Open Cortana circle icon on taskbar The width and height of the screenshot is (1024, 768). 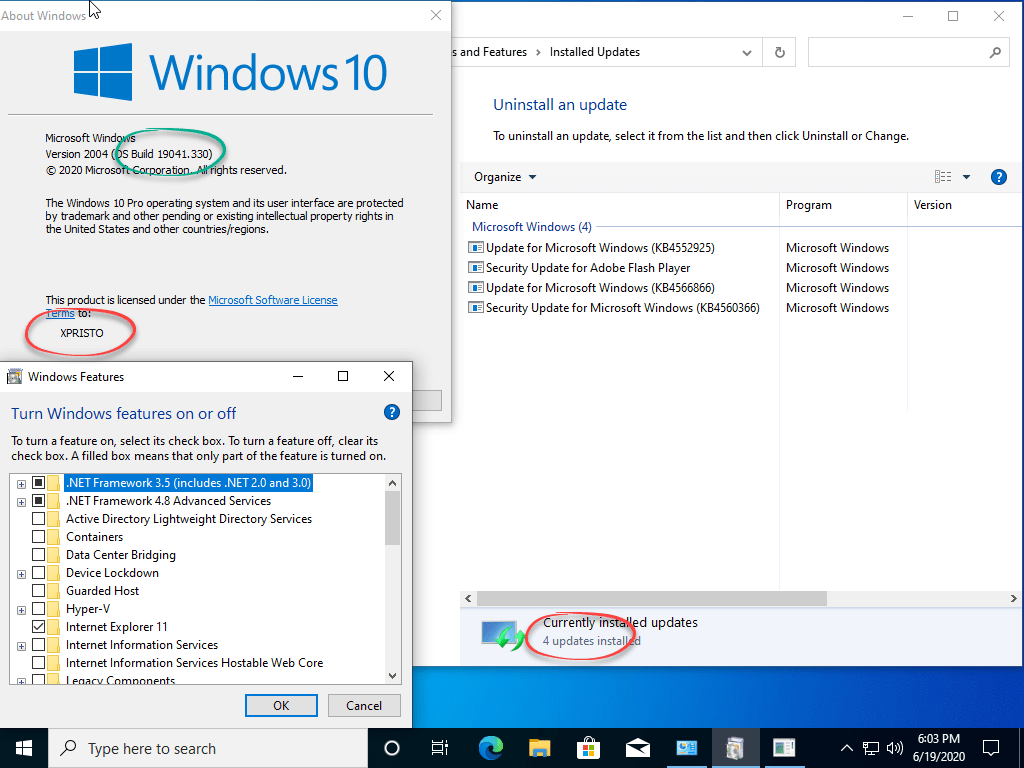coord(392,748)
